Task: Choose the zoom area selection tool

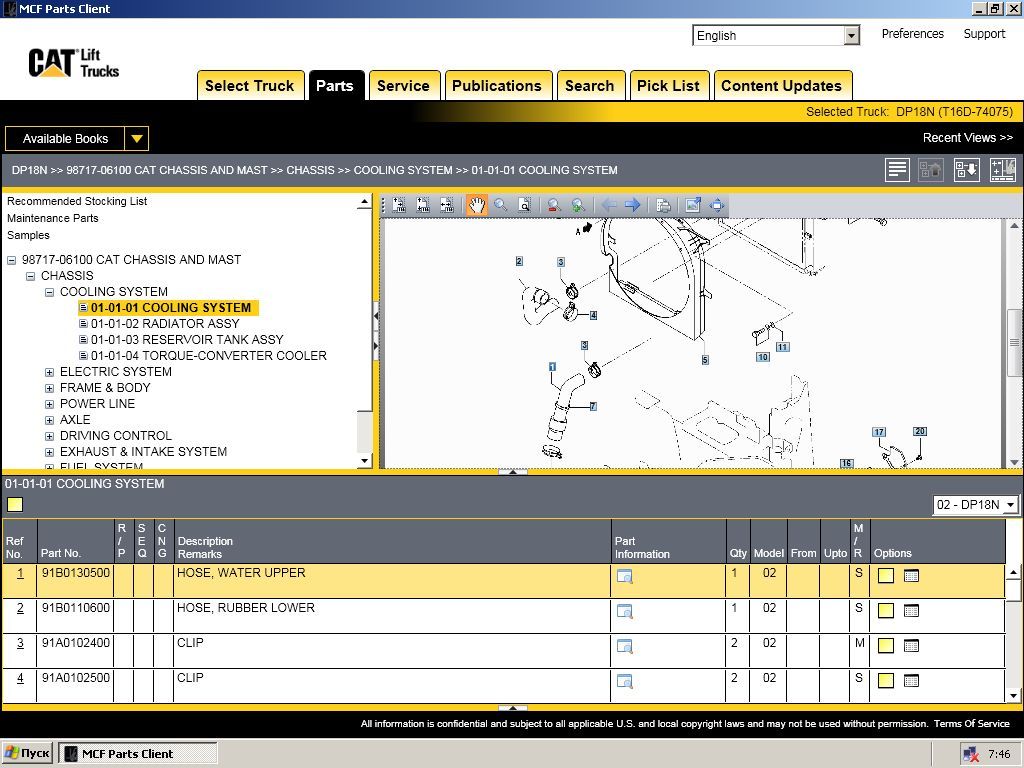Action: (x=524, y=205)
